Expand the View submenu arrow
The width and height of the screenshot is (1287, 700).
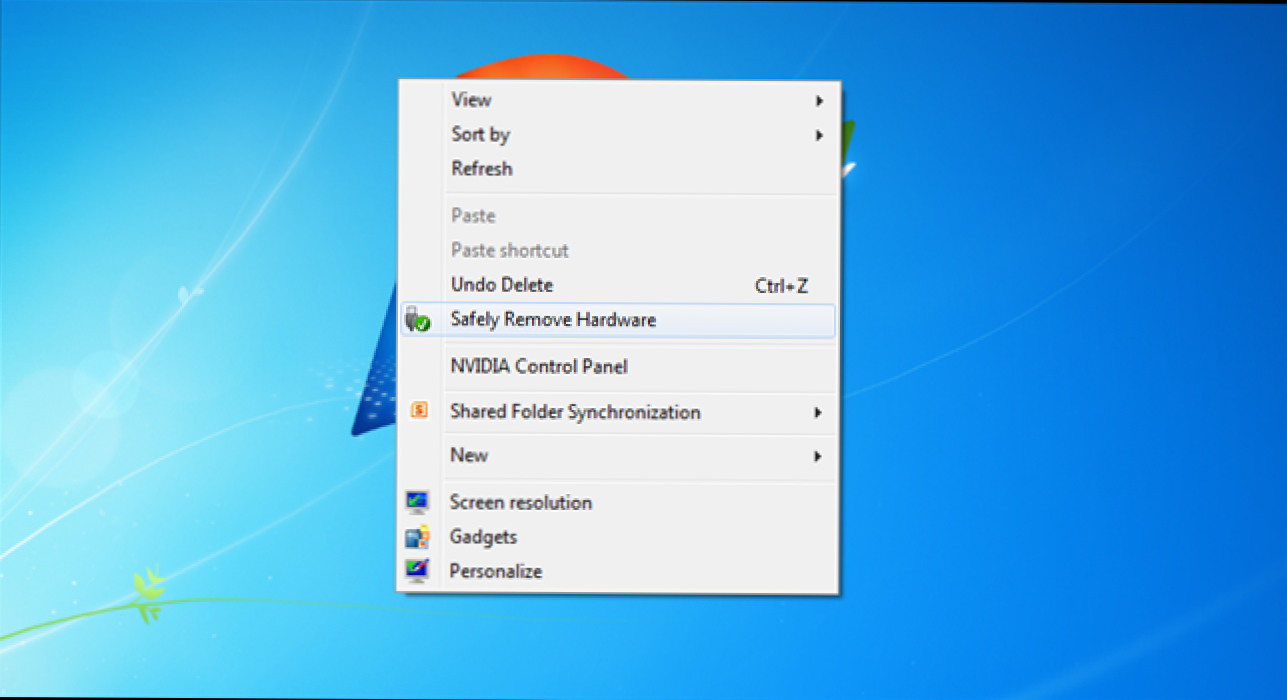pyautogui.click(x=818, y=101)
